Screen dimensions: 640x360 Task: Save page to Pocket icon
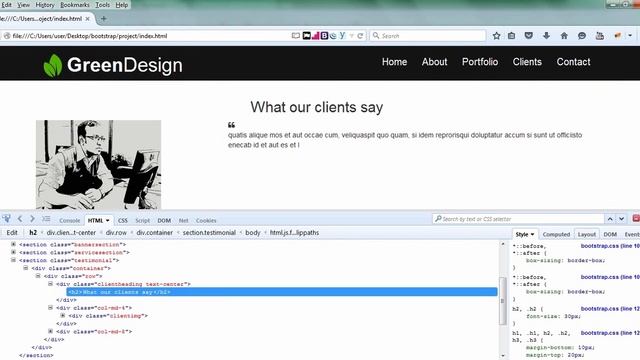point(529,36)
